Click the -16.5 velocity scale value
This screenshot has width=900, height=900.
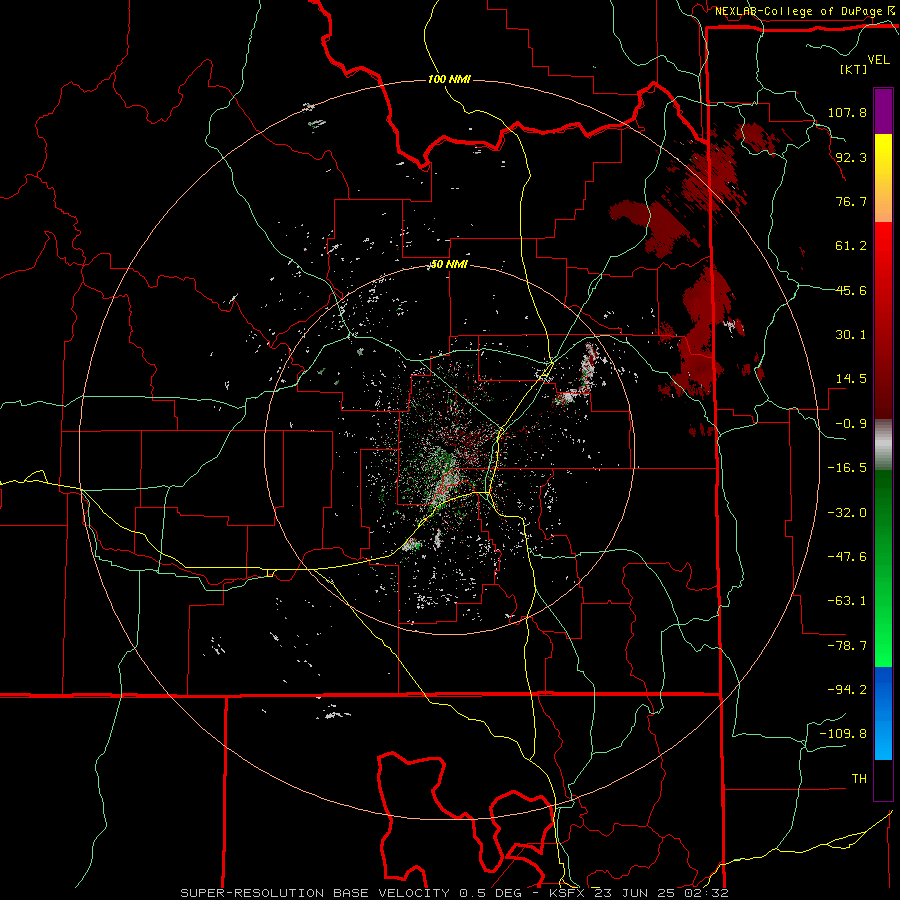point(847,468)
